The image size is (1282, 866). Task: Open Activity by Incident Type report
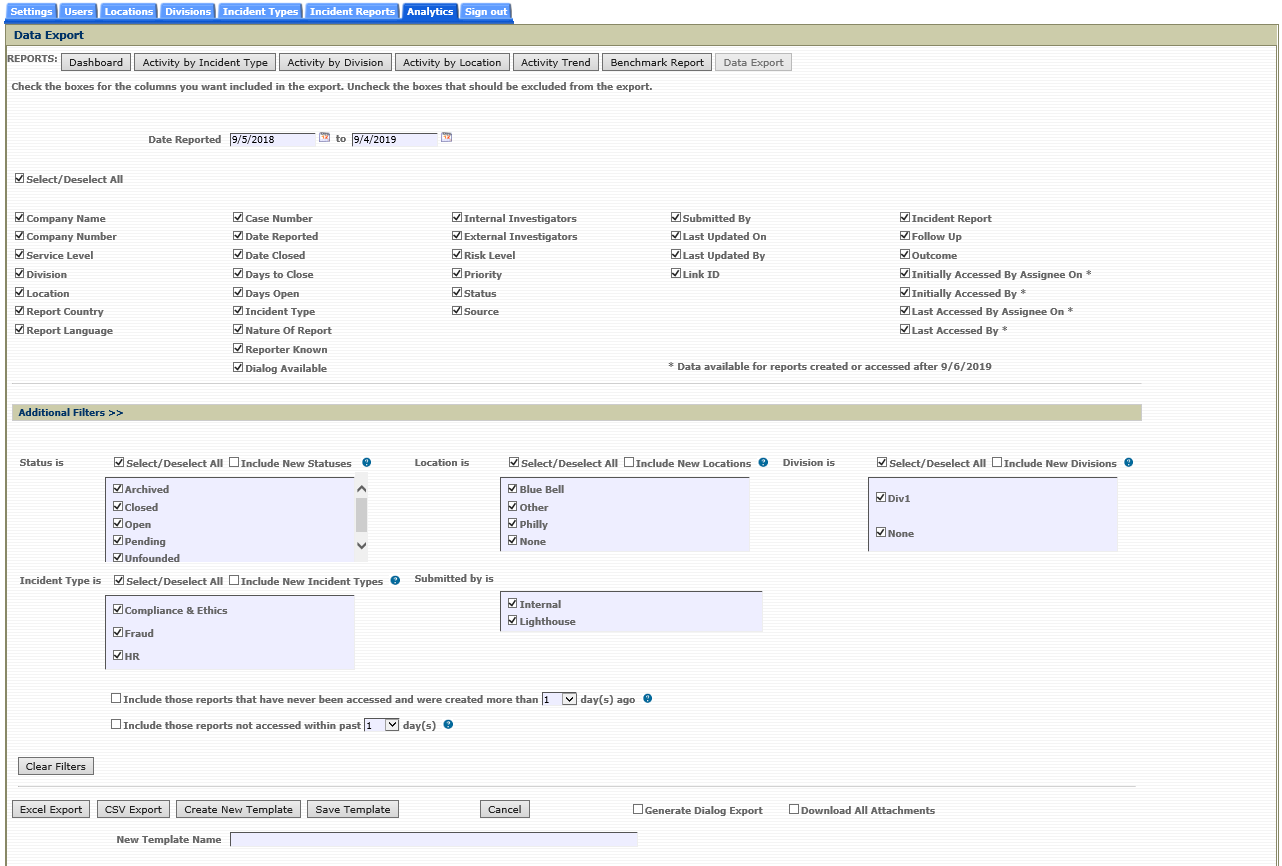click(205, 62)
